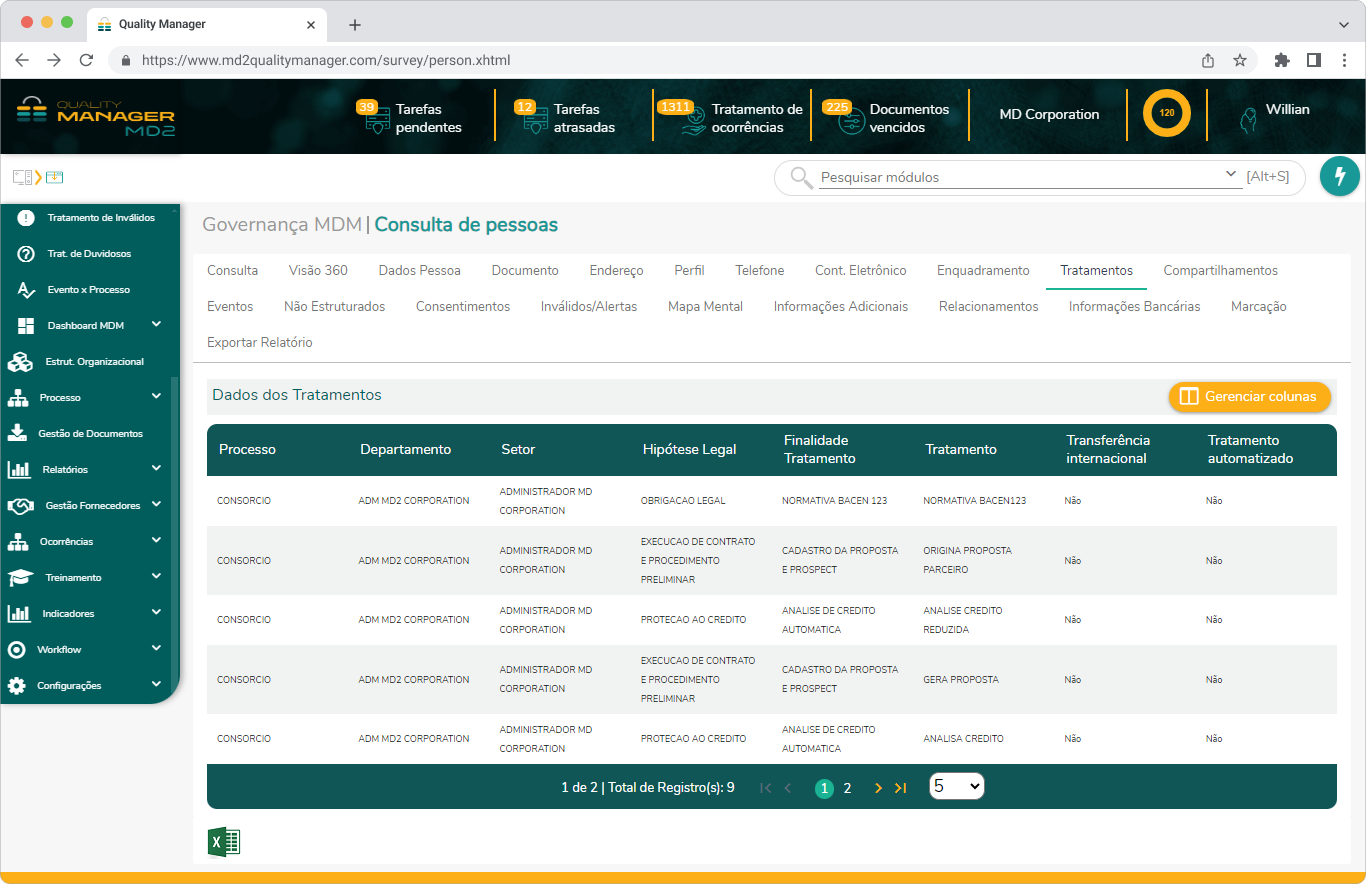Click the Excel export icon
The image size is (1366, 884).
224,842
